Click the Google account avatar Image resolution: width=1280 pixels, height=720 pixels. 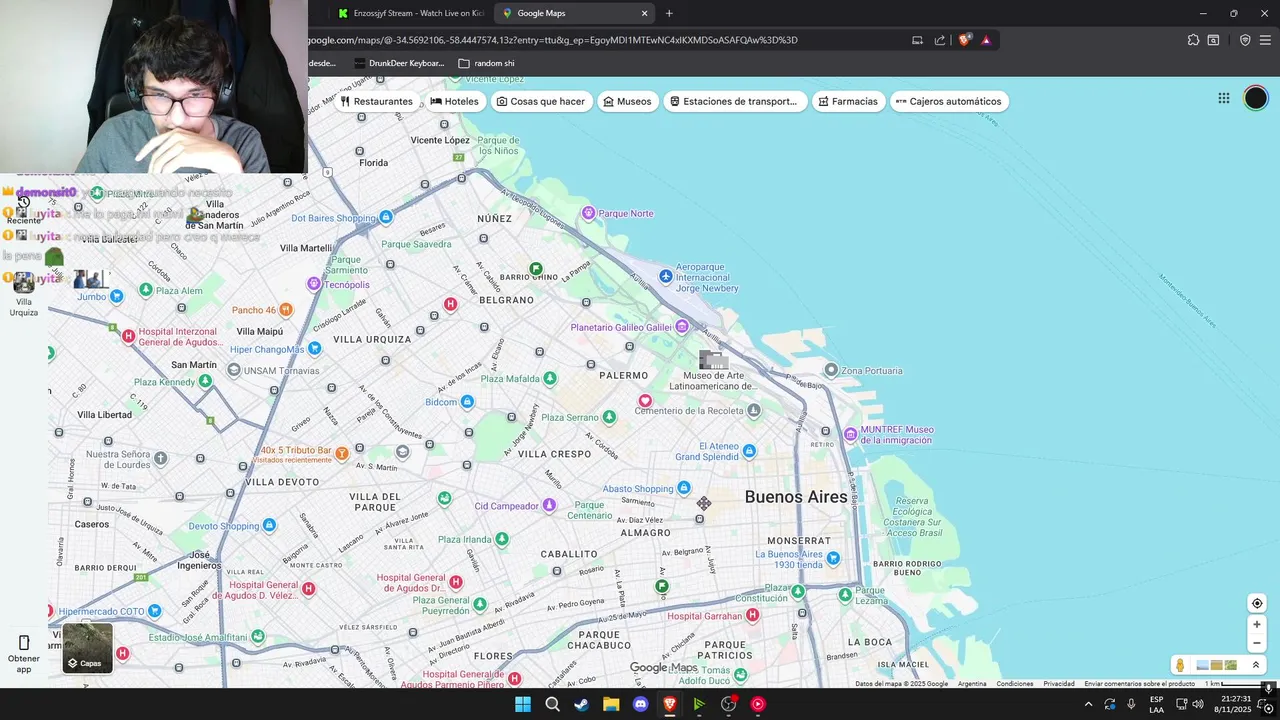[1255, 98]
